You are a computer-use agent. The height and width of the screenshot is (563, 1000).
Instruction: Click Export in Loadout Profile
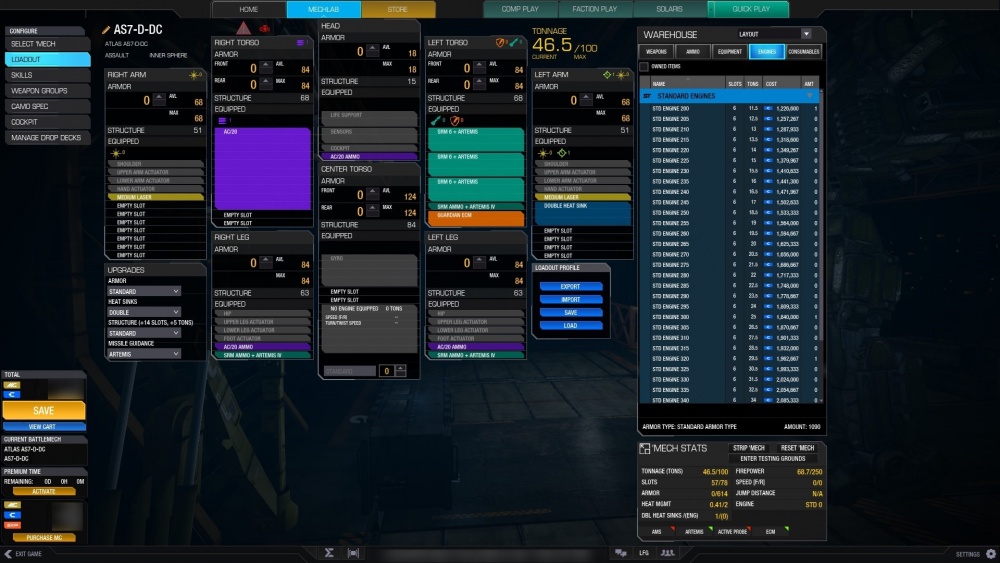tap(570, 286)
